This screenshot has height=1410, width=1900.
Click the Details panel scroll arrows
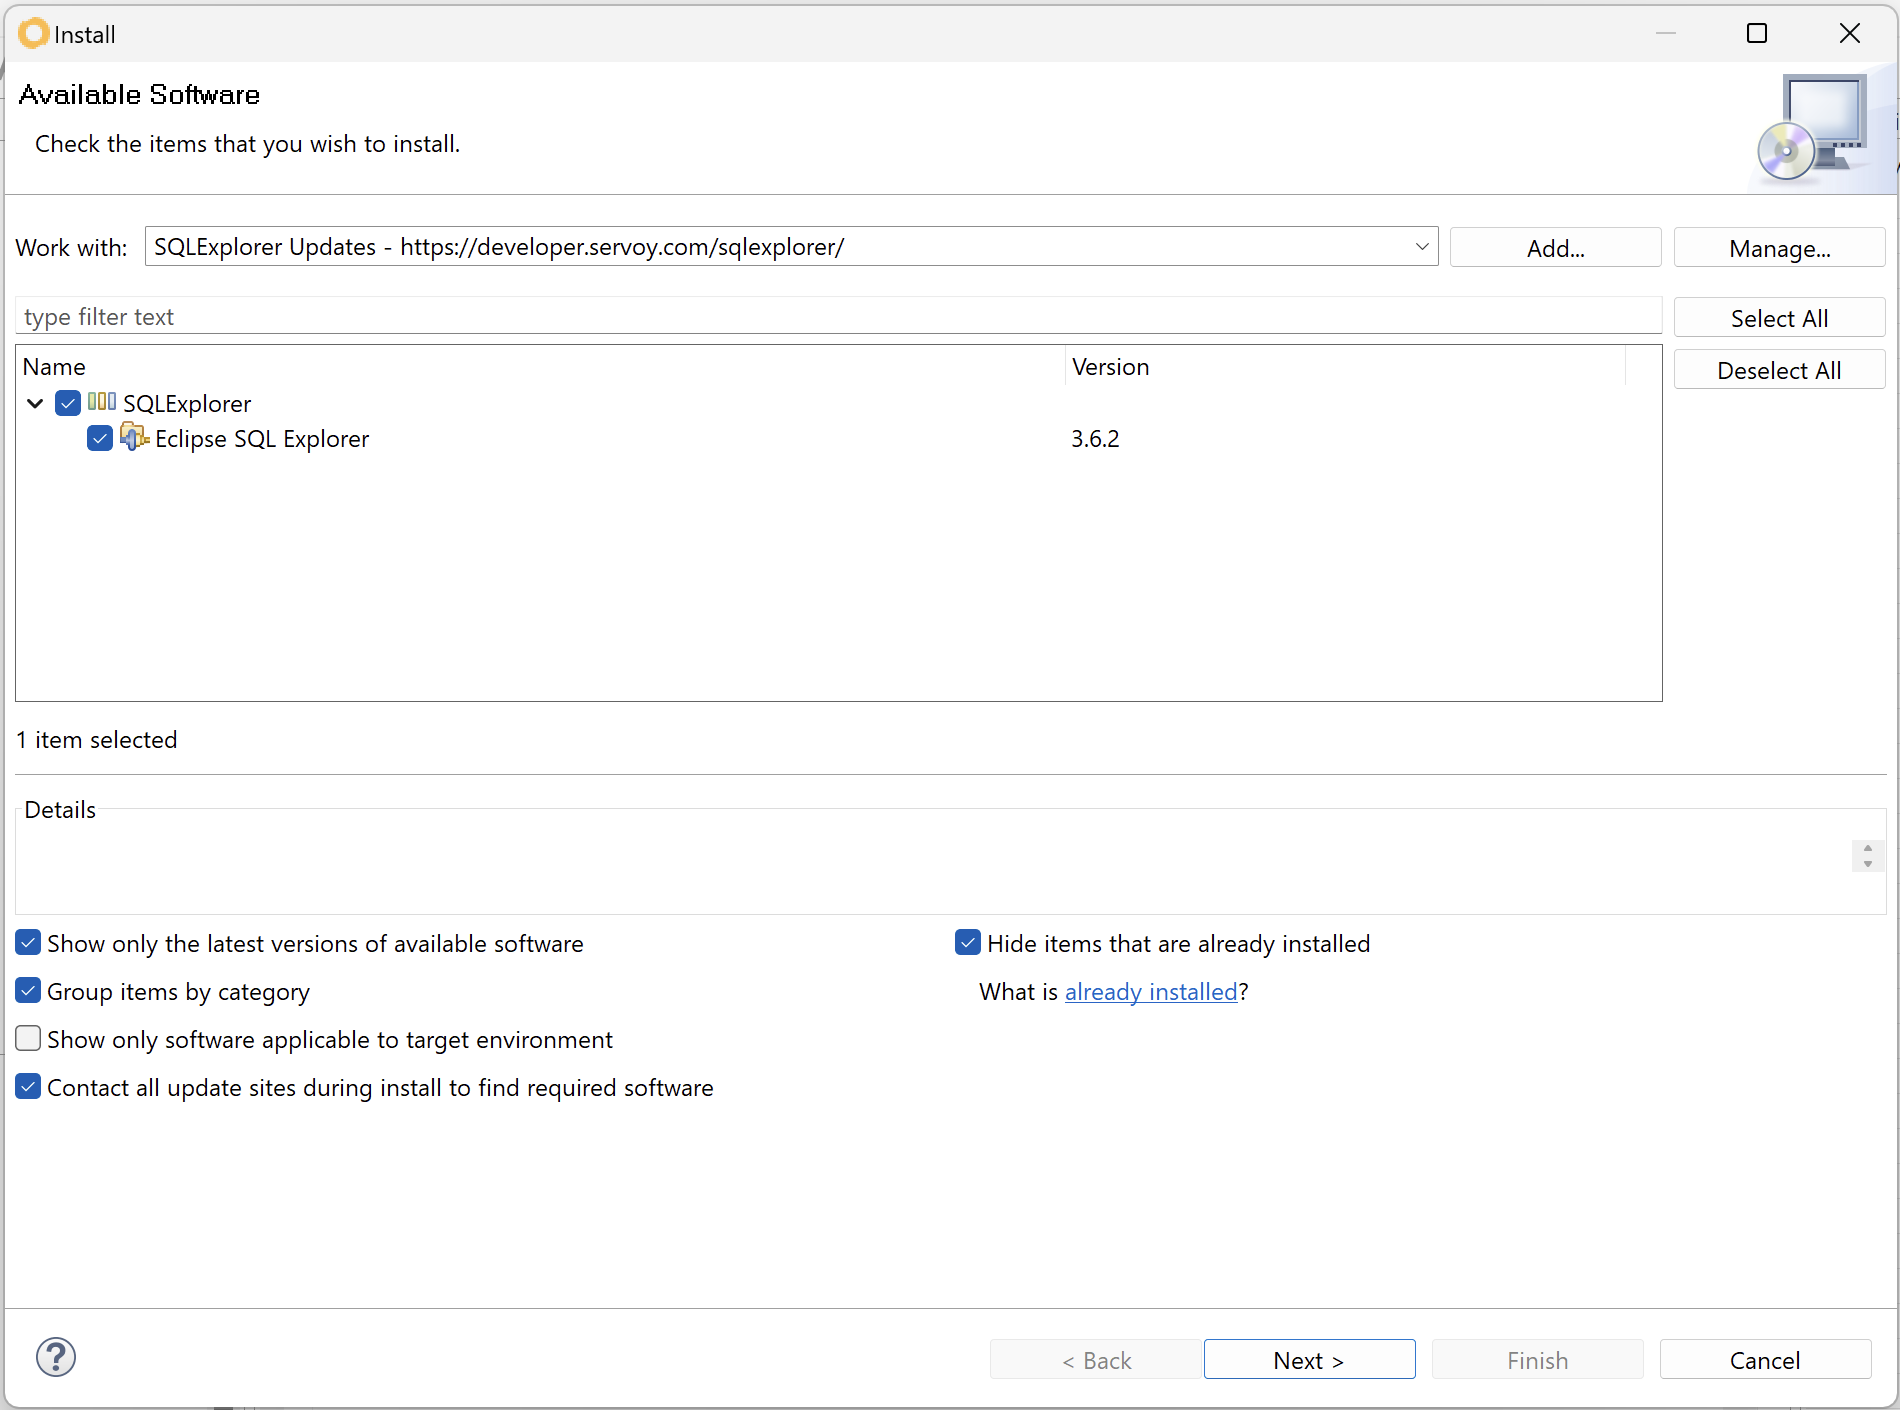click(1866, 856)
